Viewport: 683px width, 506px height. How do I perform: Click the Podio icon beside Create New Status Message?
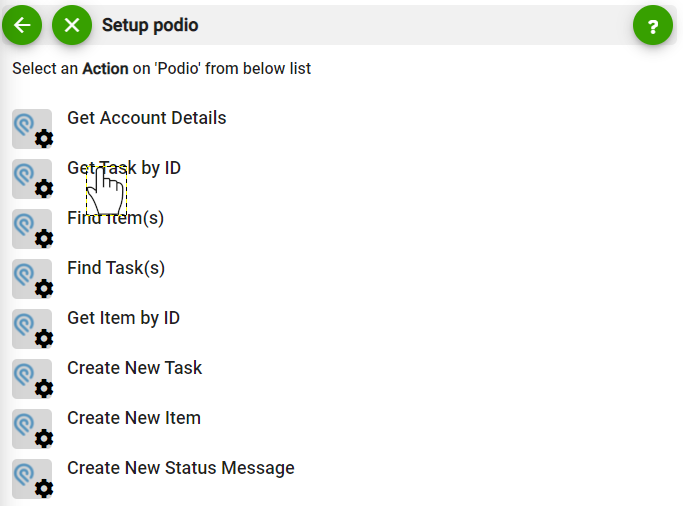click(32, 479)
